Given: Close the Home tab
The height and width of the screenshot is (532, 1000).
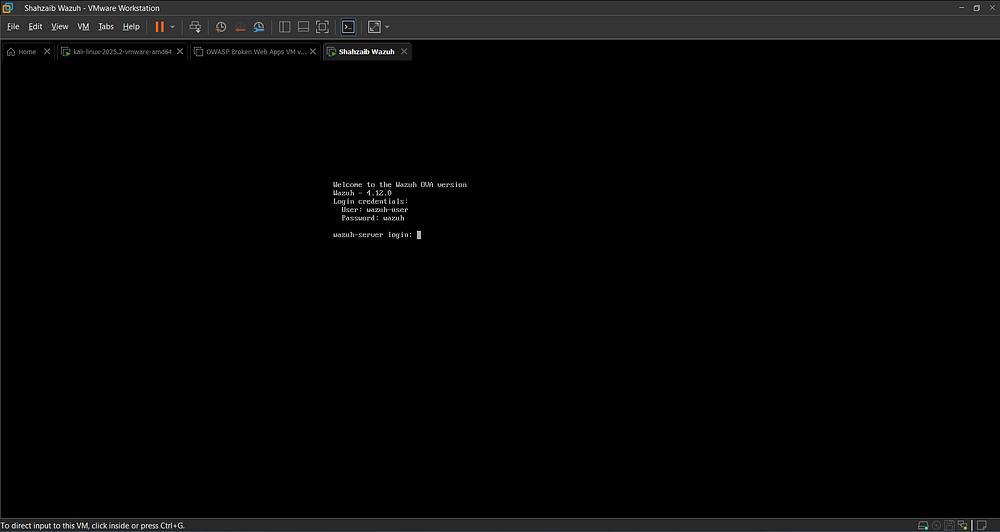Looking at the screenshot, I should coord(47,52).
